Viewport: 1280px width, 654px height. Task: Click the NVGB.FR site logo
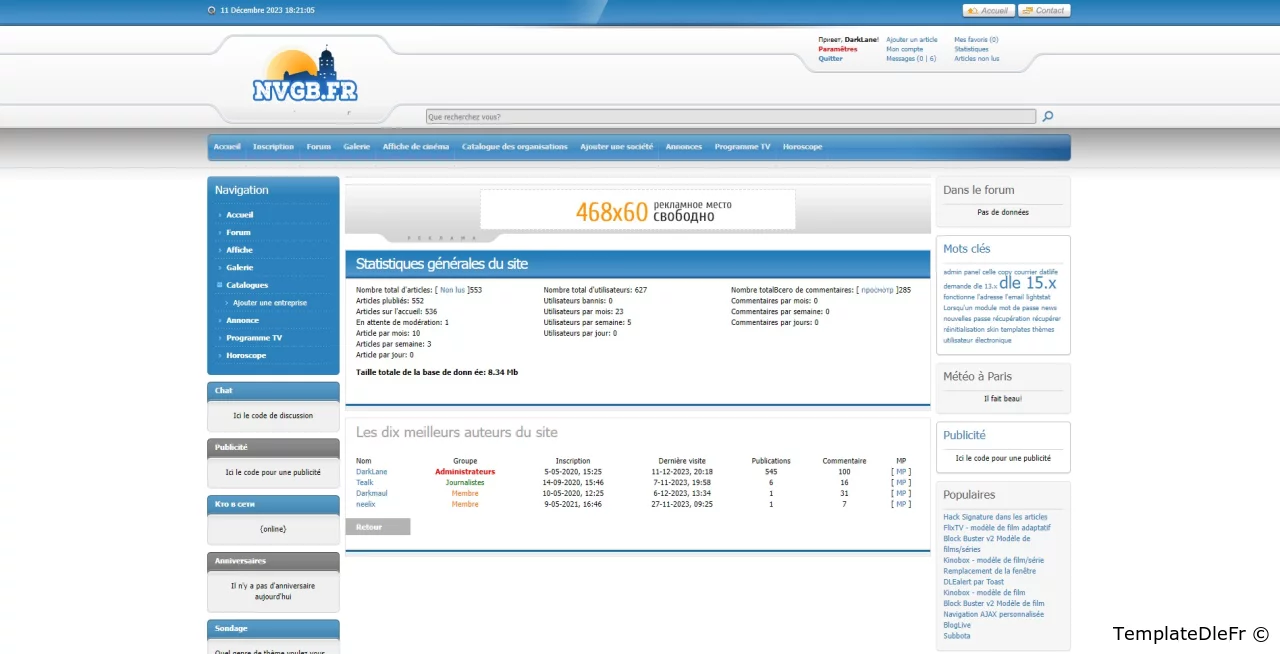(x=304, y=78)
